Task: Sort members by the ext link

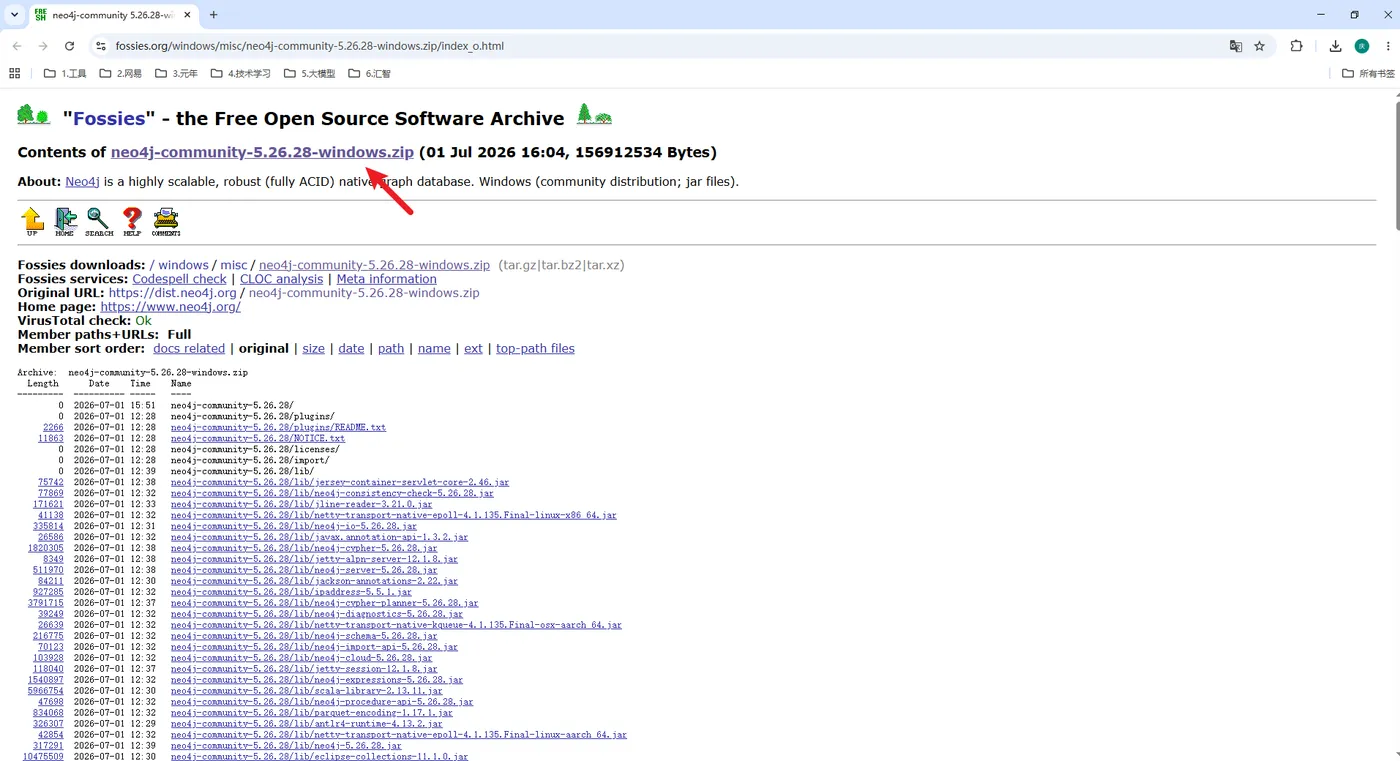Action: pyautogui.click(x=473, y=349)
